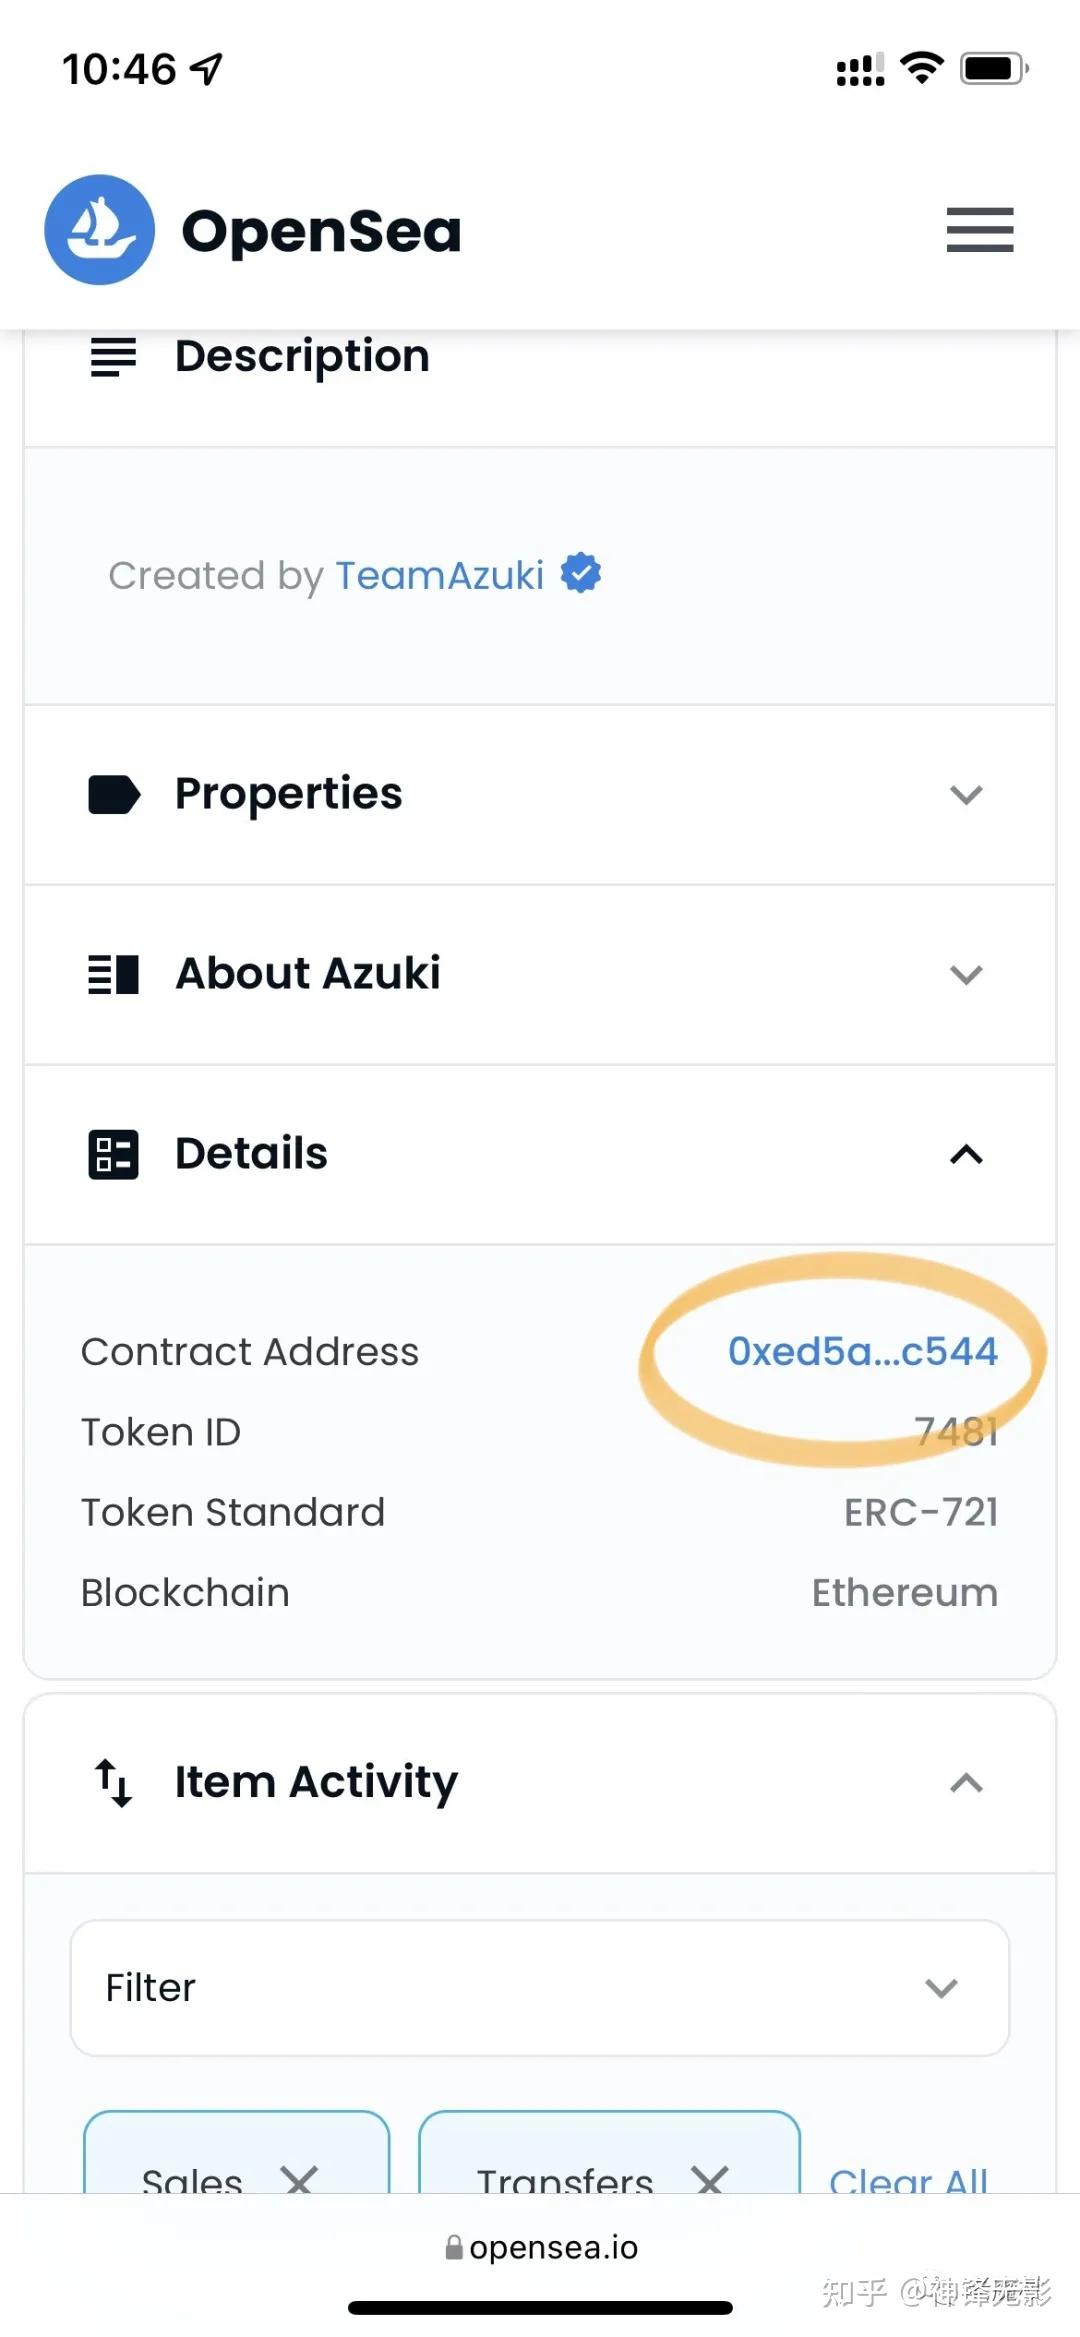Viewport: 1080px width, 2337px height.
Task: Remove the Transfers filter chip
Action: (710, 2178)
